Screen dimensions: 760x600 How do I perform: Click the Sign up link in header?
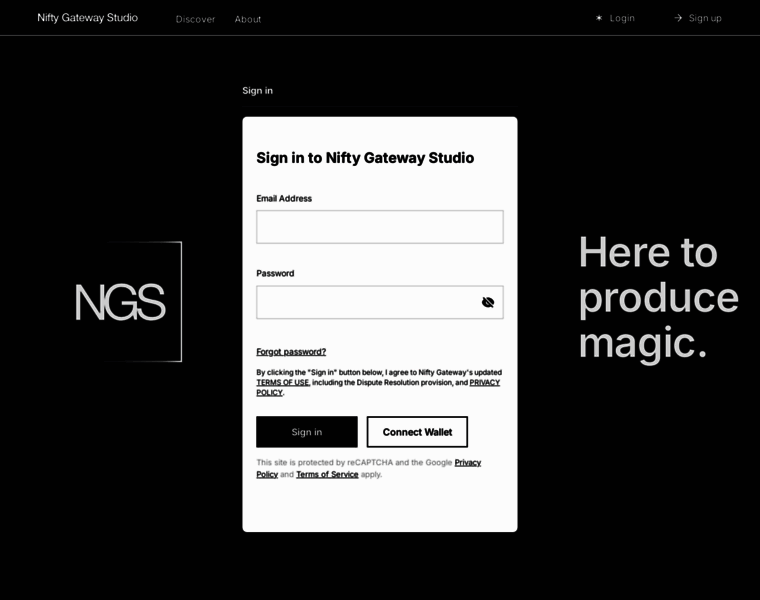coord(705,18)
